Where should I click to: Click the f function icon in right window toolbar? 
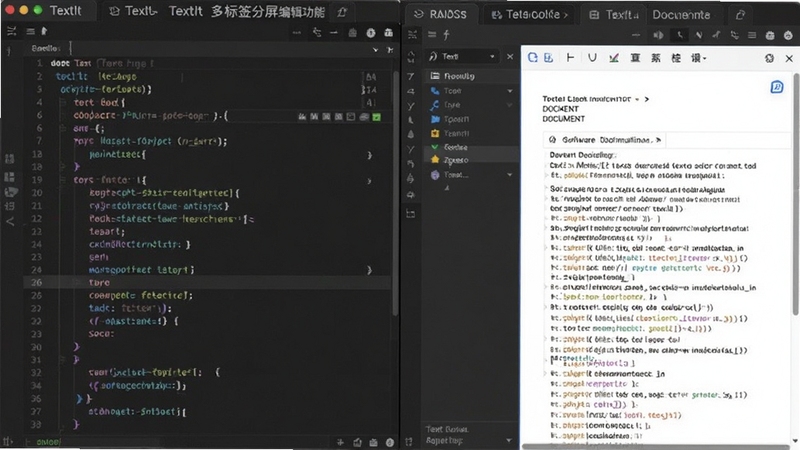tap(446, 35)
